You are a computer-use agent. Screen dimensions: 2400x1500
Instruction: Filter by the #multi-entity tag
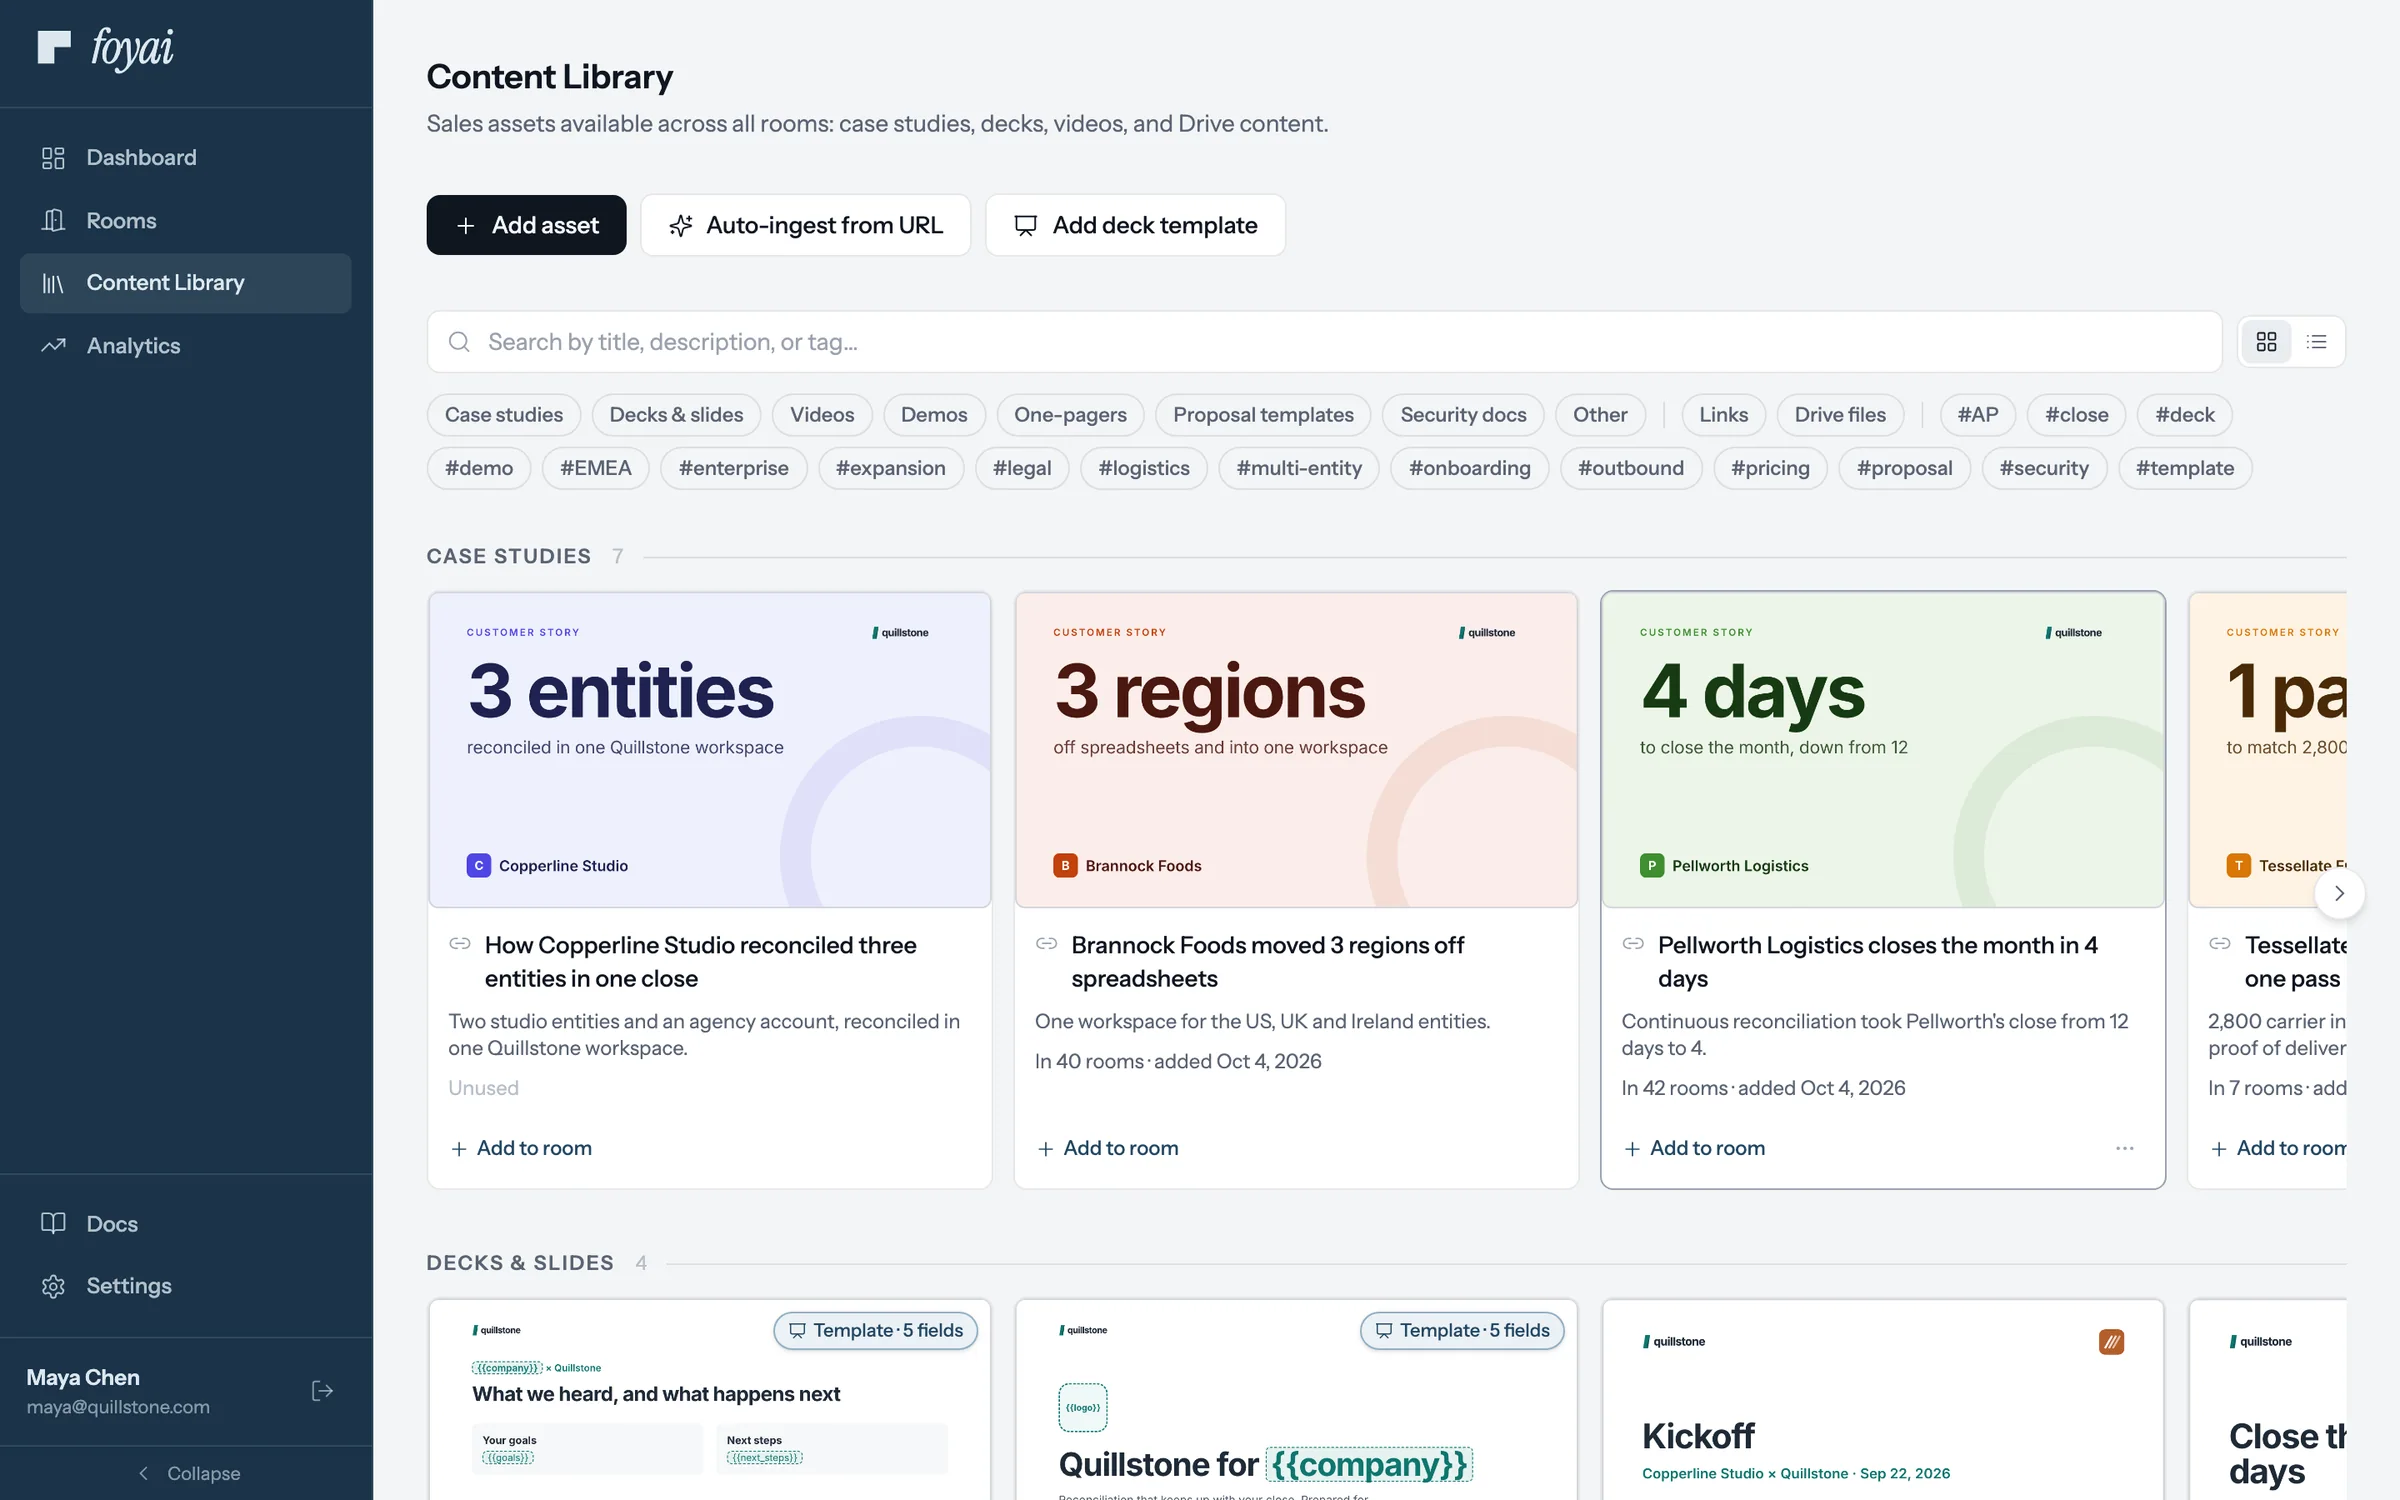tap(1299, 468)
